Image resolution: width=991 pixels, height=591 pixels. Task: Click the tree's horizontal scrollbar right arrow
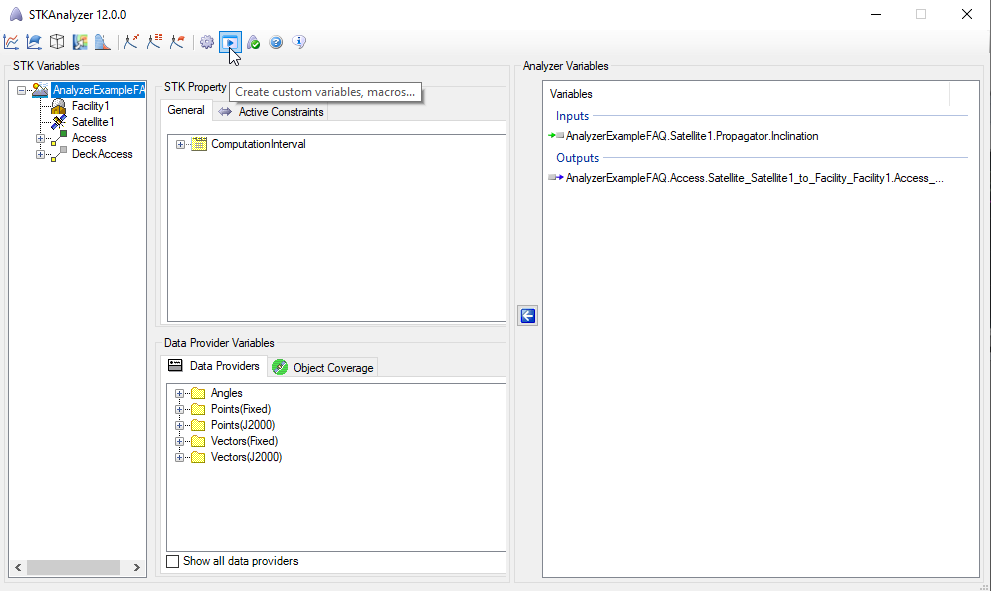click(137, 568)
